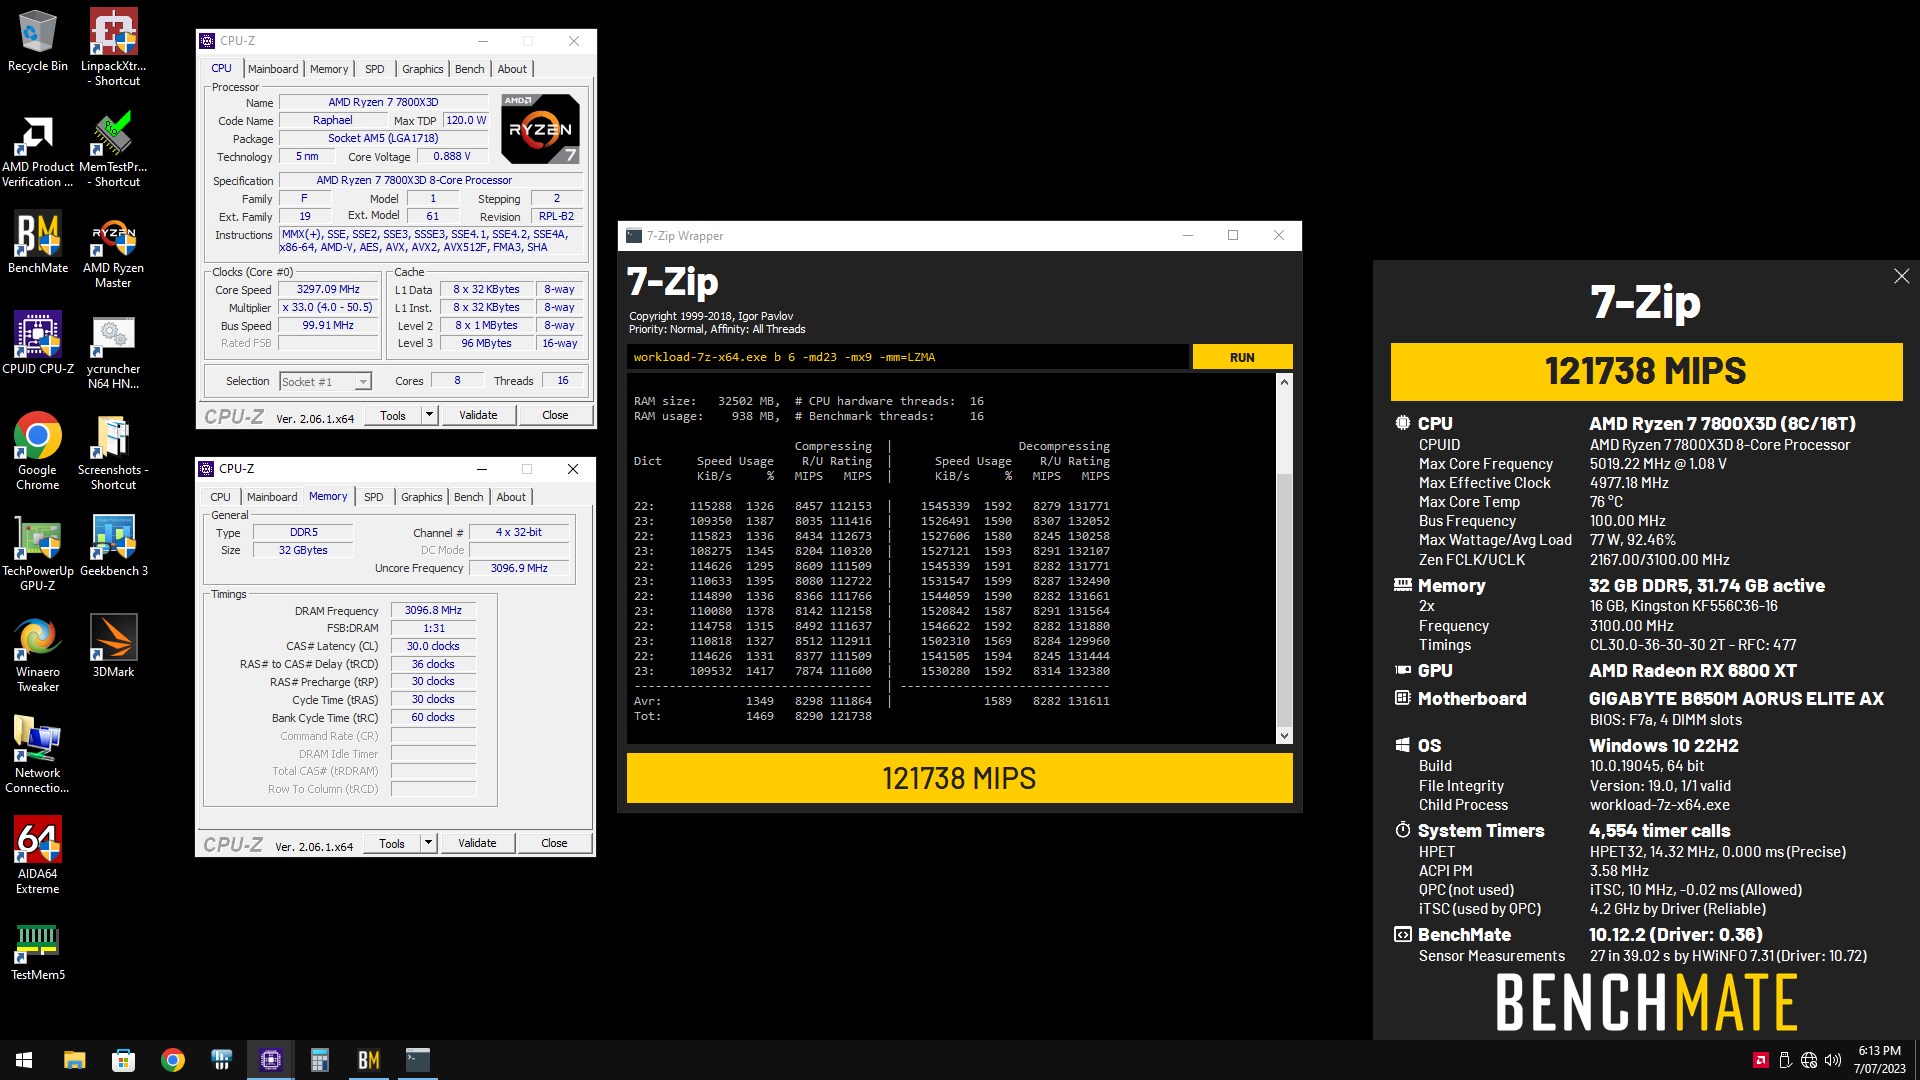Open SPD tab in top CPU-Z
1920x1080 pixels.
[x=375, y=69]
